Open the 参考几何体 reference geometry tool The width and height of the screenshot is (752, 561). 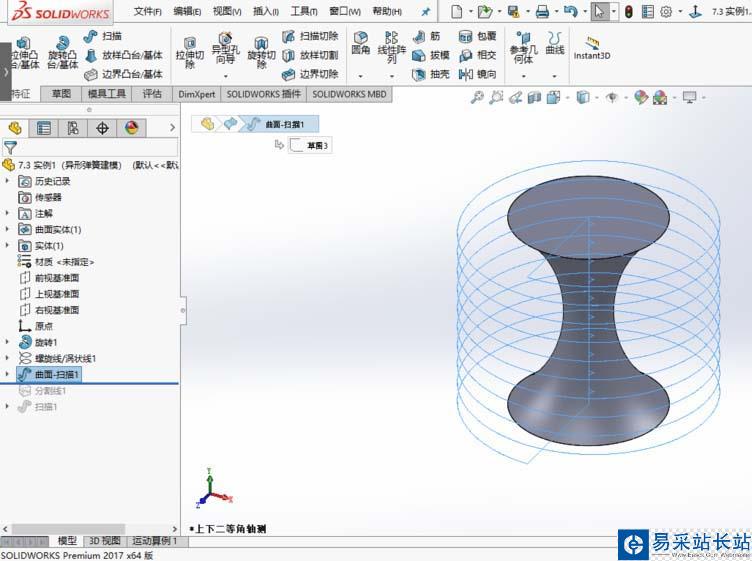523,48
